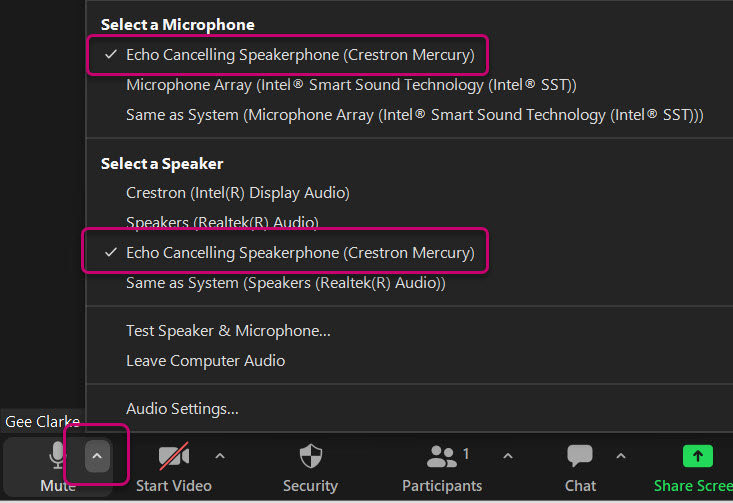733x503 pixels.
Task: Open Test Speaker & Microphone
Action: click(228, 331)
